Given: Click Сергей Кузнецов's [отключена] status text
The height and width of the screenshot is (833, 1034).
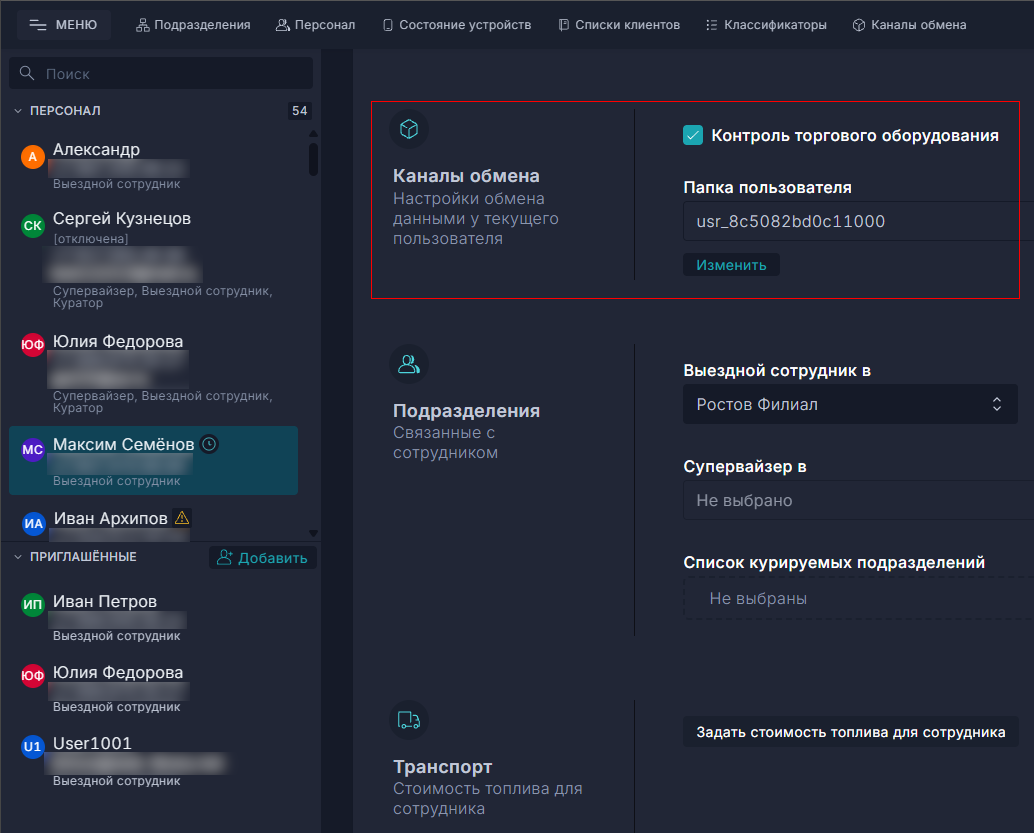Looking at the screenshot, I should click(90, 239).
